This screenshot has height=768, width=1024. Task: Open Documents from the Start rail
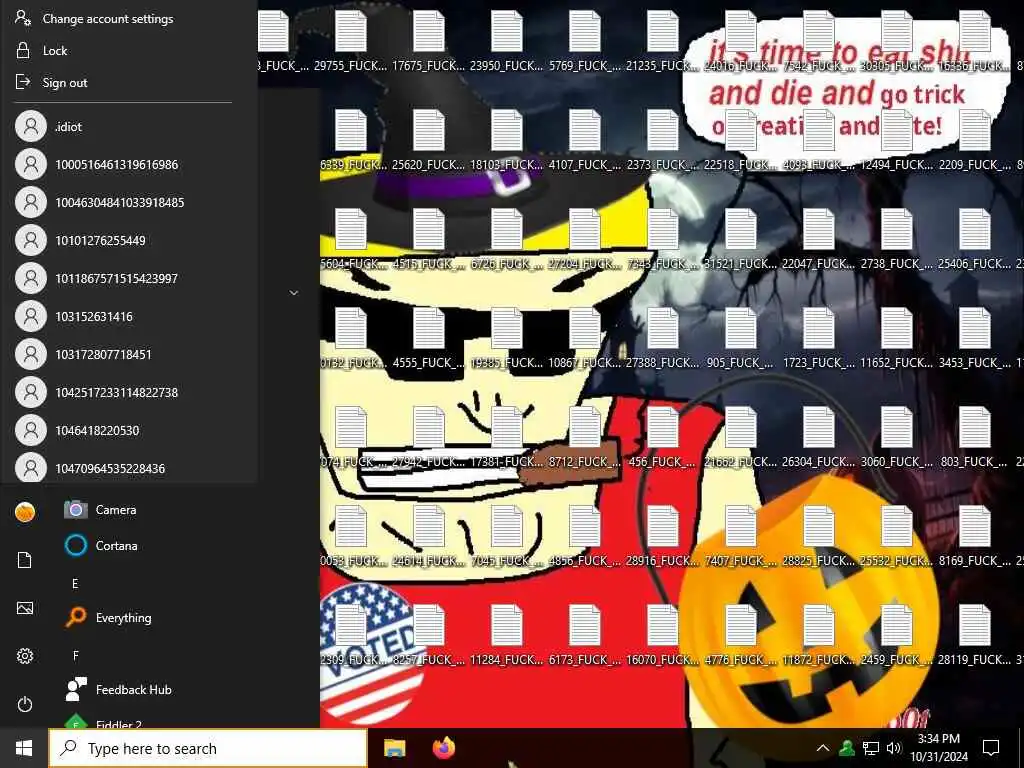[25, 560]
